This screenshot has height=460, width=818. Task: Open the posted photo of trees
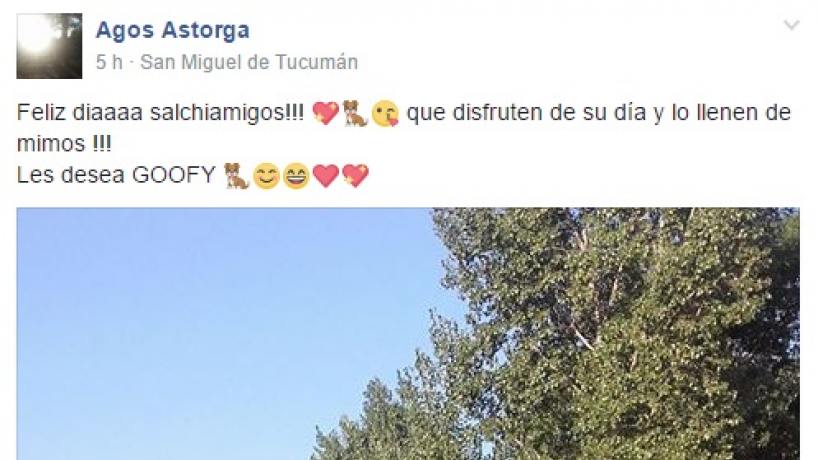[x=408, y=334]
